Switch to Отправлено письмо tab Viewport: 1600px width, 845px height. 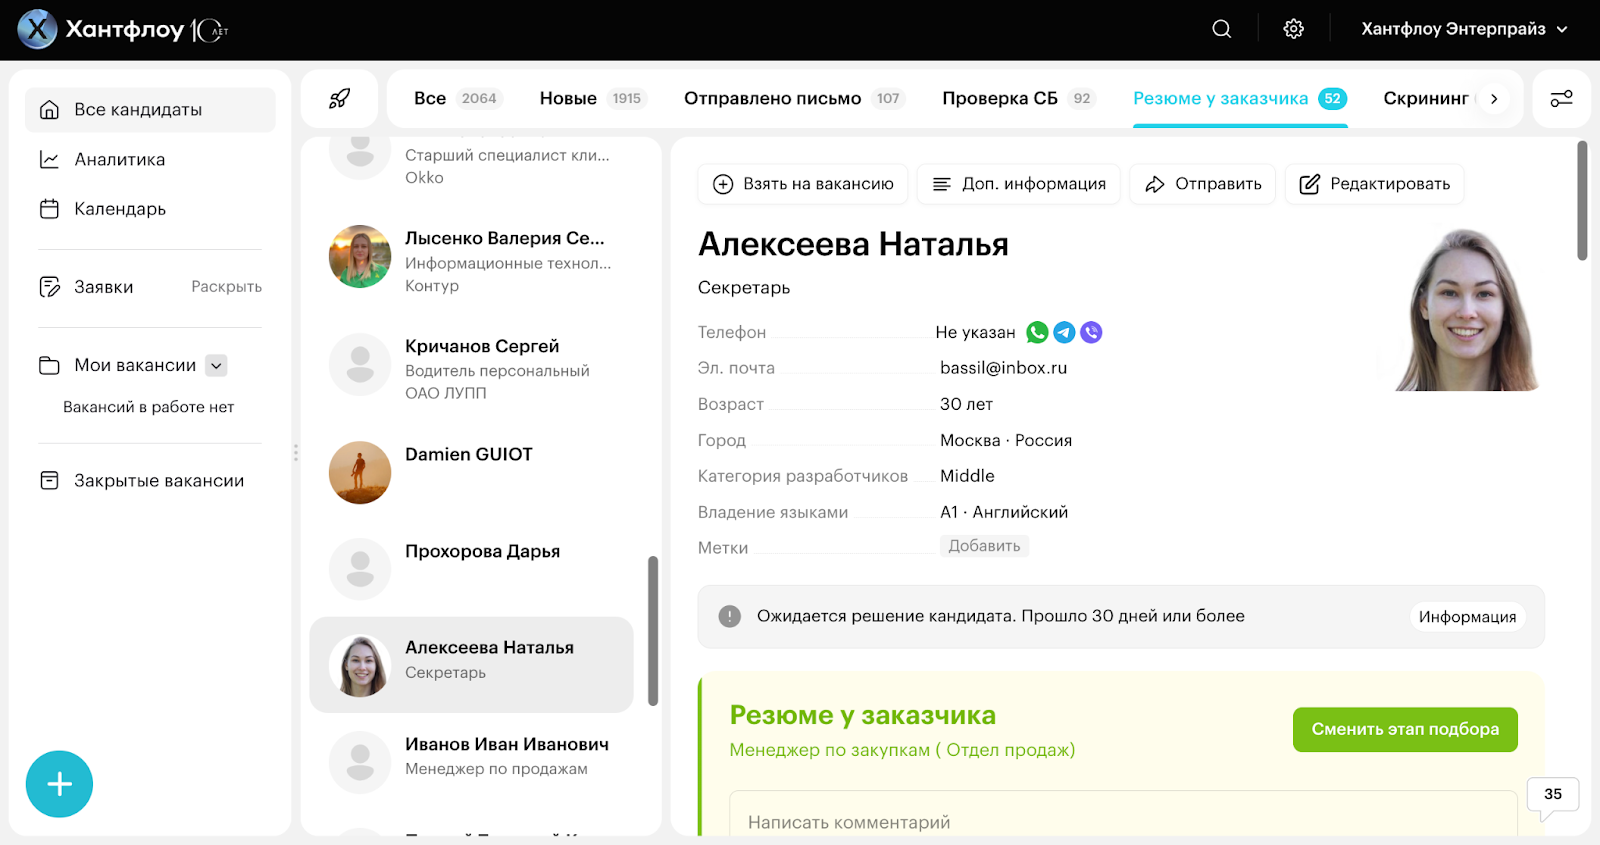(794, 98)
